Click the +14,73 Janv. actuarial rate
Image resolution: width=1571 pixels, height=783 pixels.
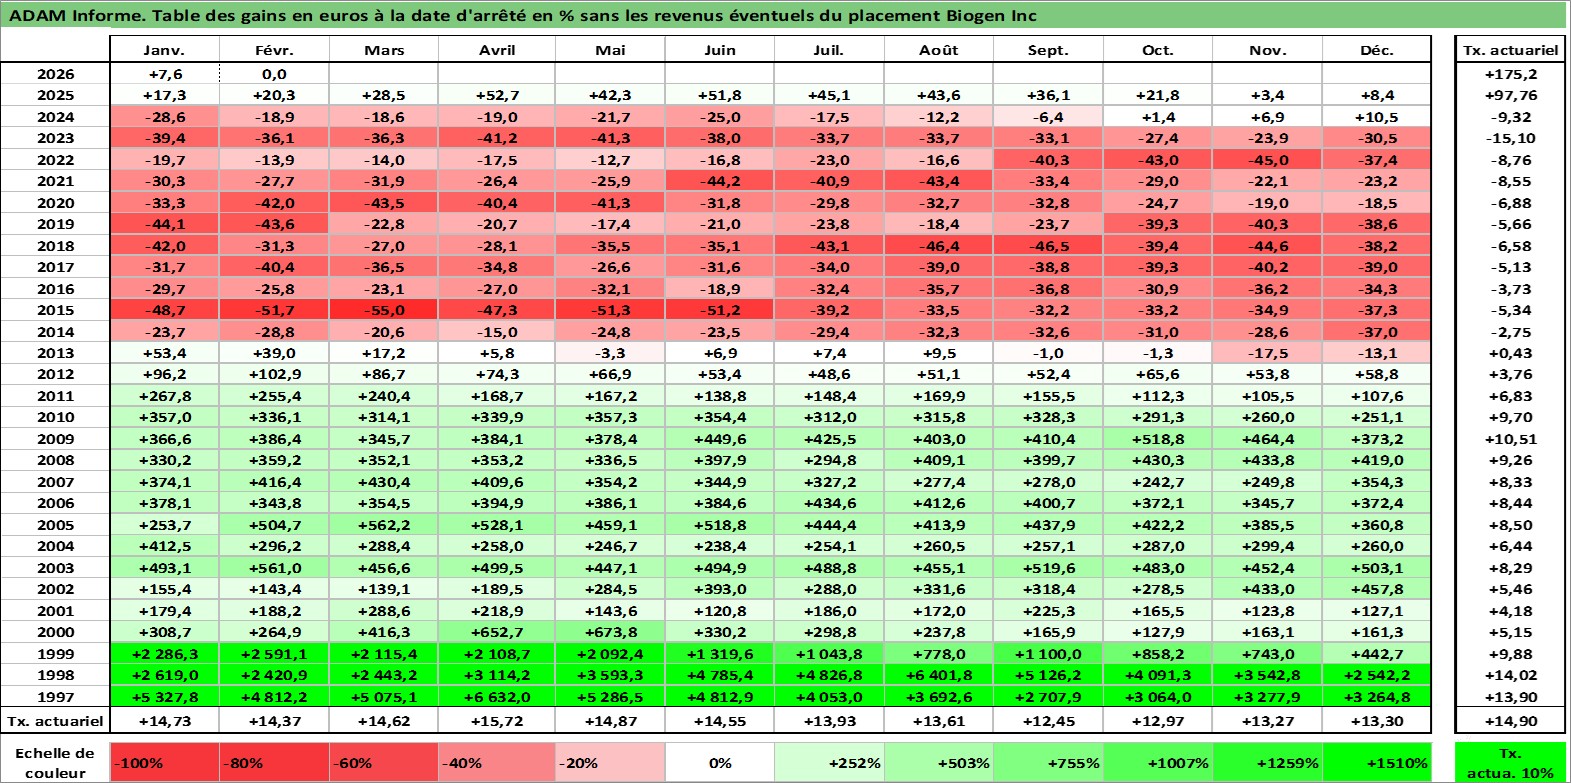[164, 721]
